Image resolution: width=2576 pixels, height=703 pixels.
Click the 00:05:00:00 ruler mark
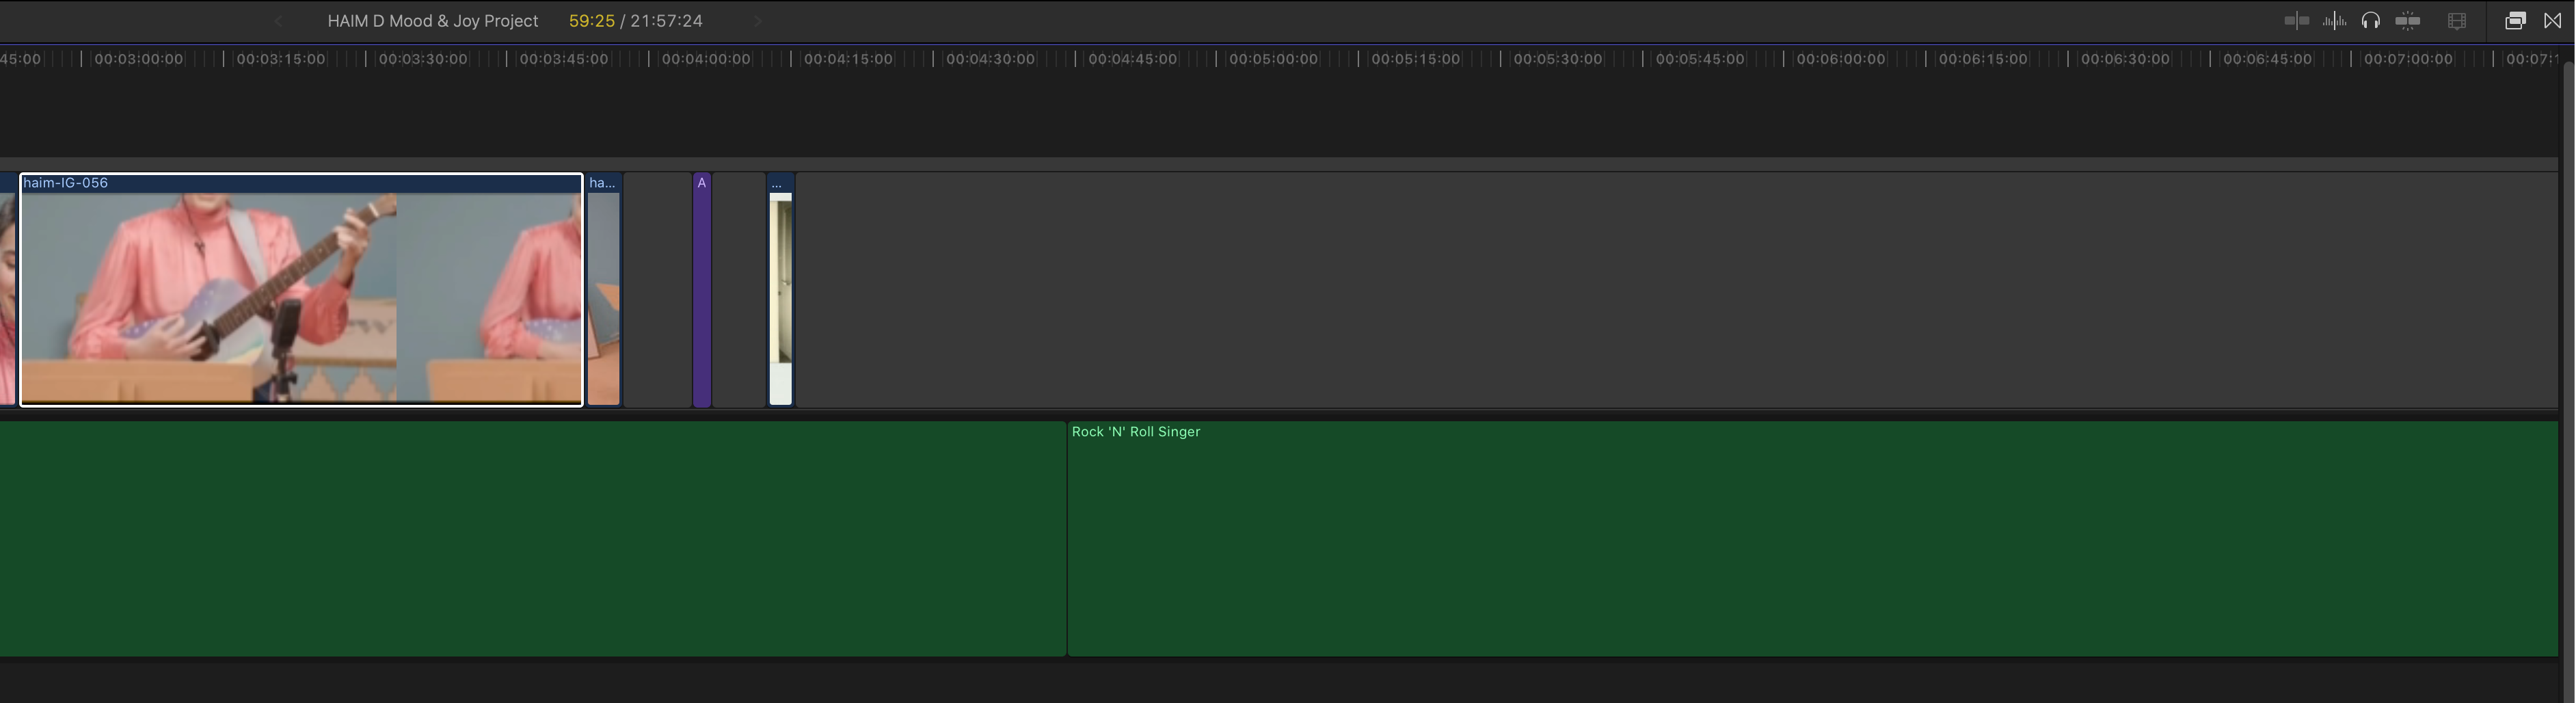(x=1273, y=59)
